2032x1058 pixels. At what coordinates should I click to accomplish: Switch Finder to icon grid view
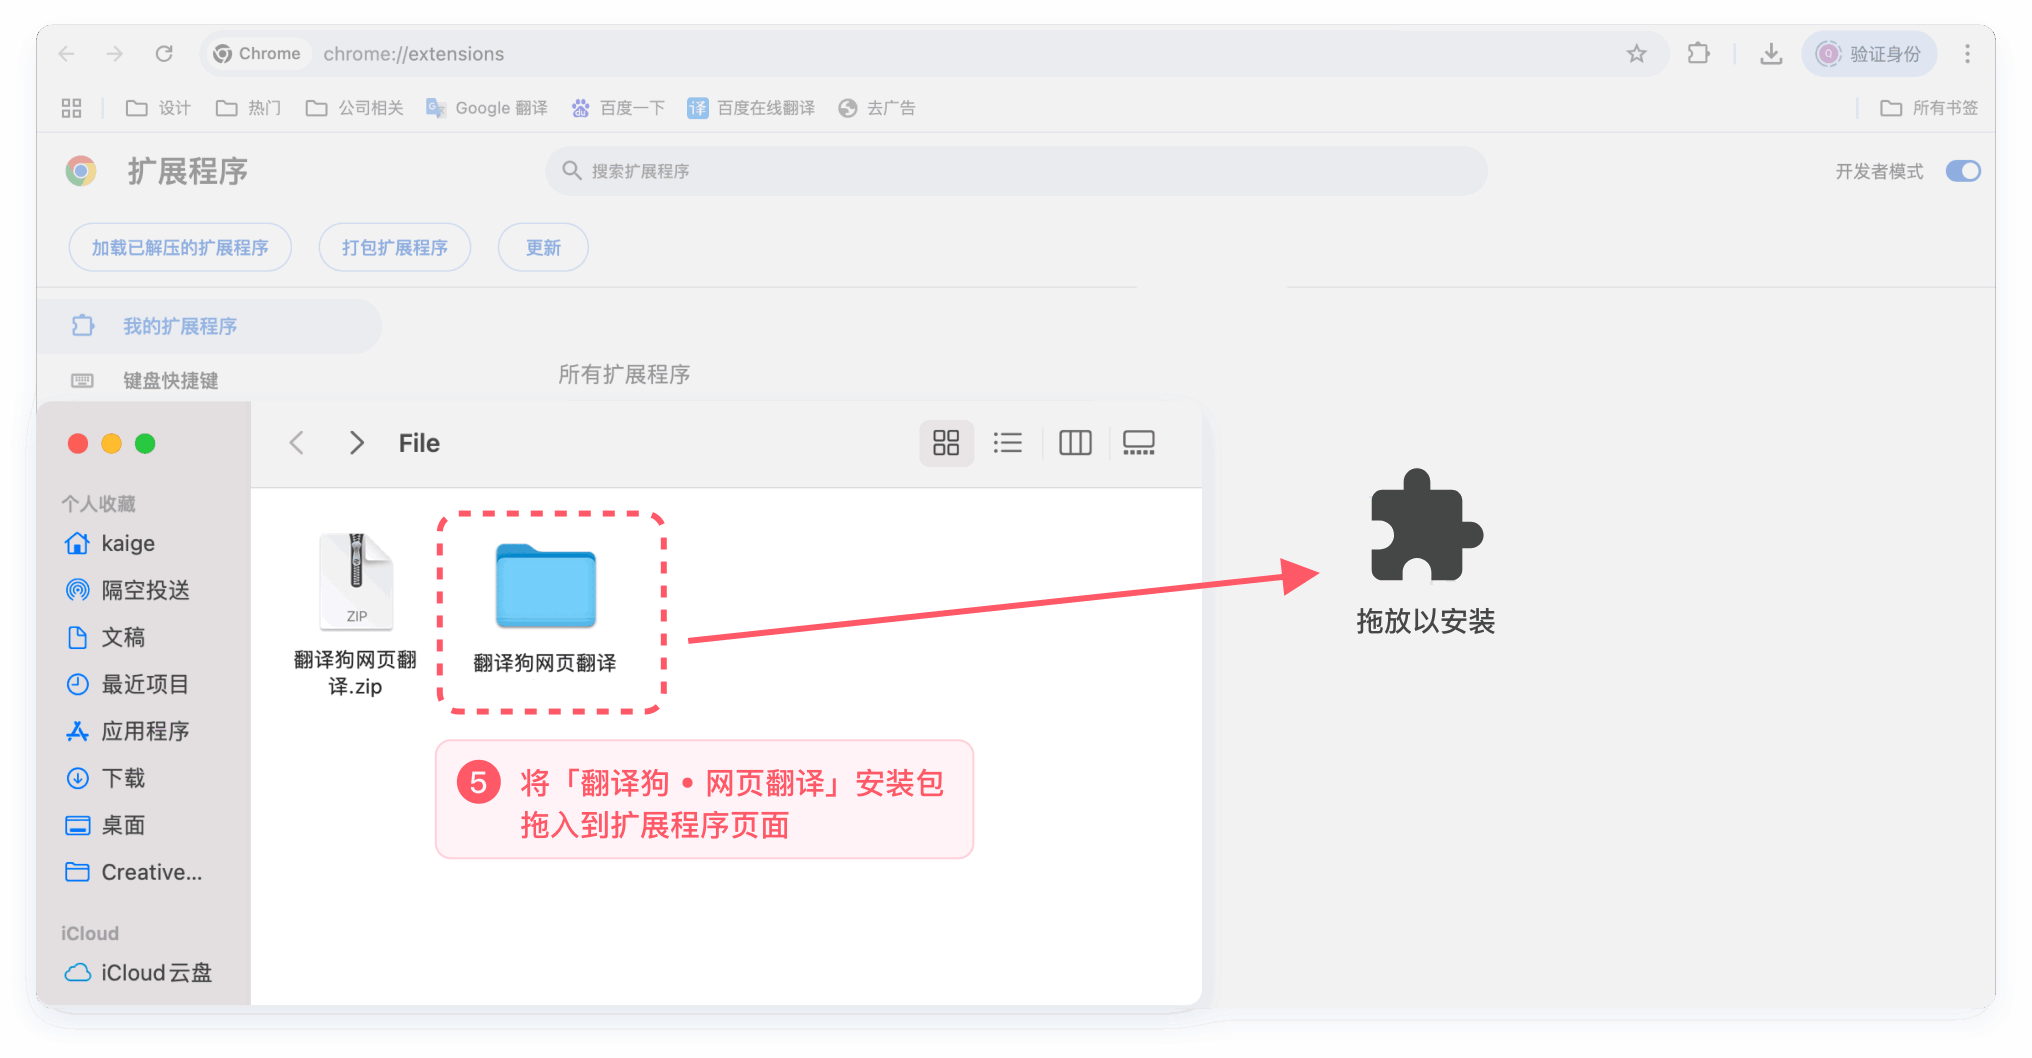(945, 443)
